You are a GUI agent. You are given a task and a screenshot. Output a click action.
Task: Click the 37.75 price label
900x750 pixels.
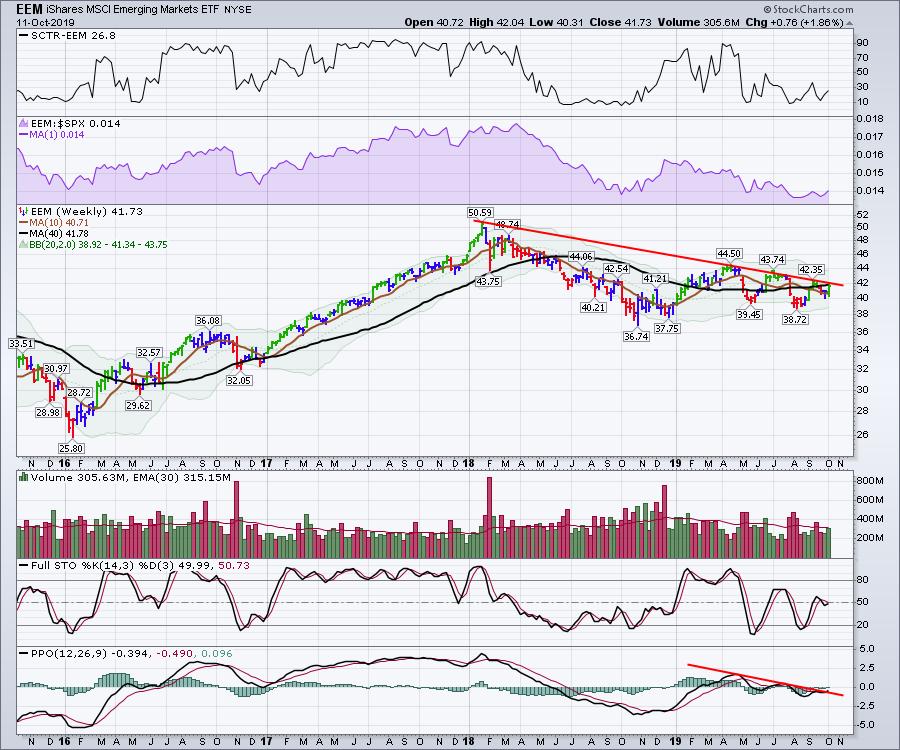coord(667,328)
